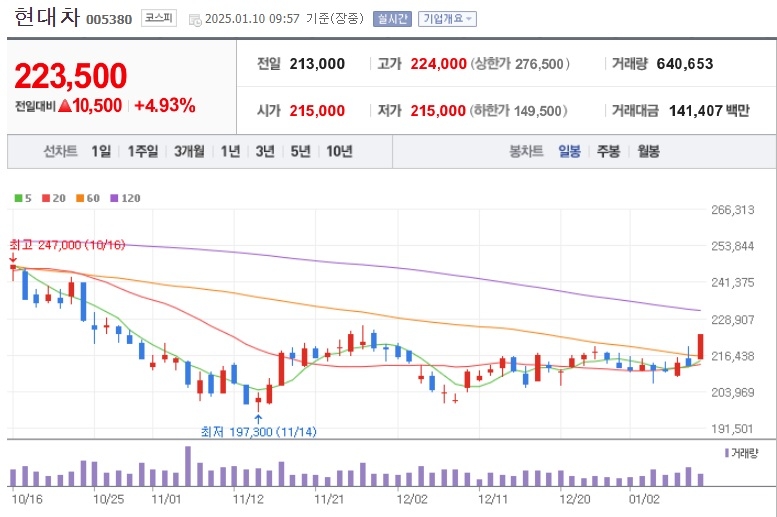Select the 일봉 candle chart
The width and height of the screenshot is (777, 517).
pos(569,151)
